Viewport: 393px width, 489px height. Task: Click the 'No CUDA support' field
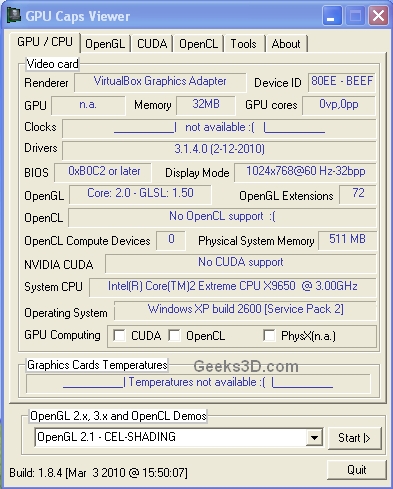[x=241, y=263]
